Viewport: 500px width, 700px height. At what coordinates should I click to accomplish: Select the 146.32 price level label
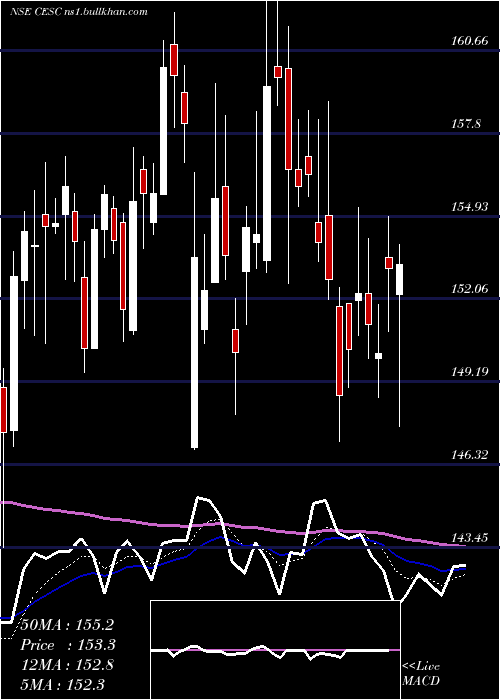[470, 454]
